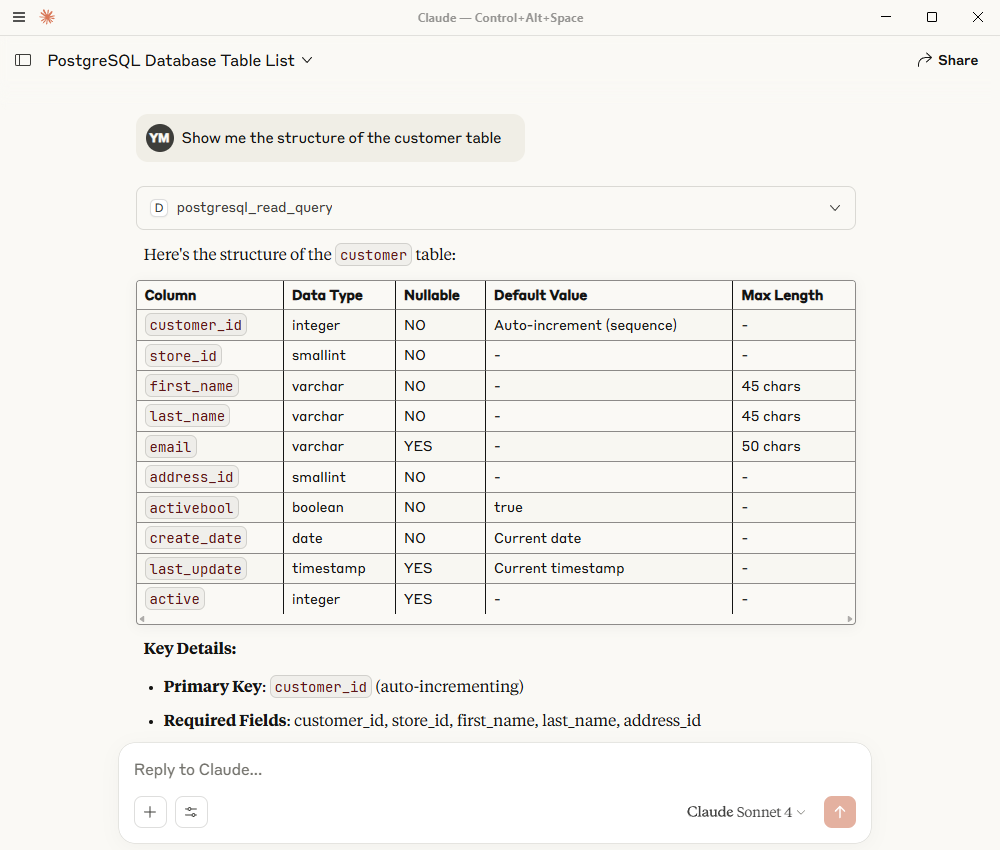Click the send message arrow button
Viewport: 1000px width, 850px height.
point(839,812)
